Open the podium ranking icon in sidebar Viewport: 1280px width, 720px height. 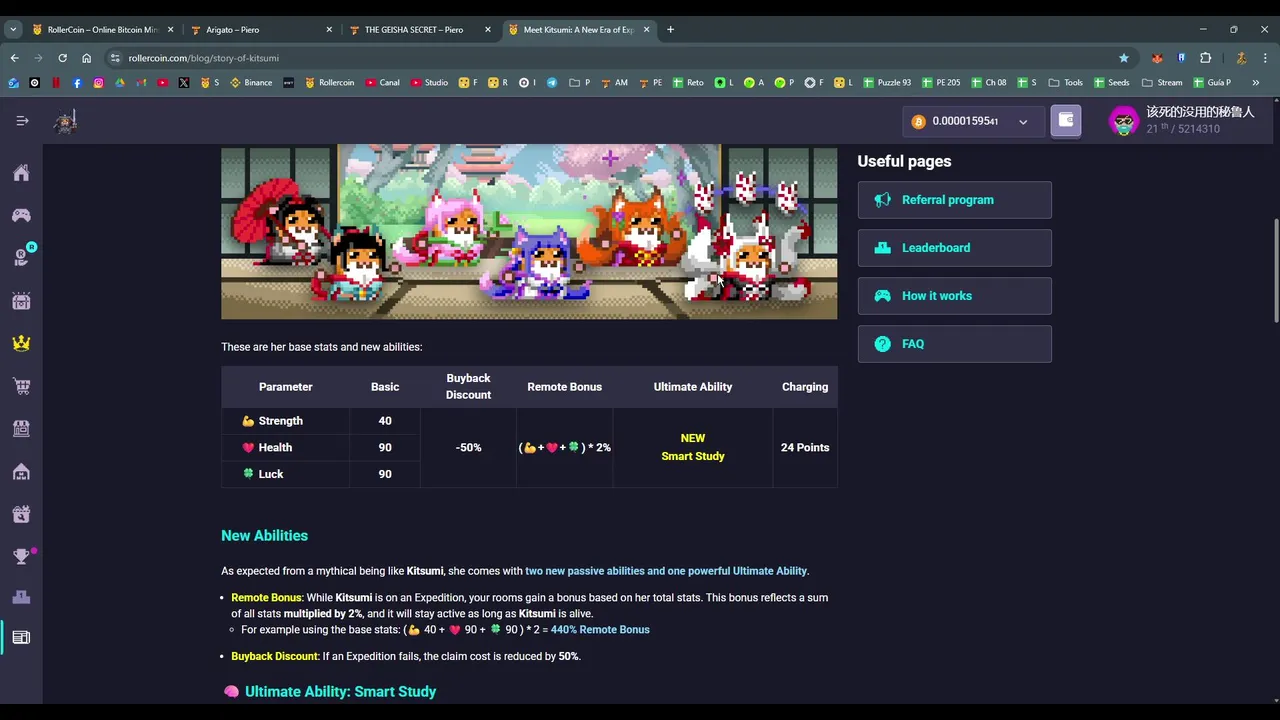[21, 597]
